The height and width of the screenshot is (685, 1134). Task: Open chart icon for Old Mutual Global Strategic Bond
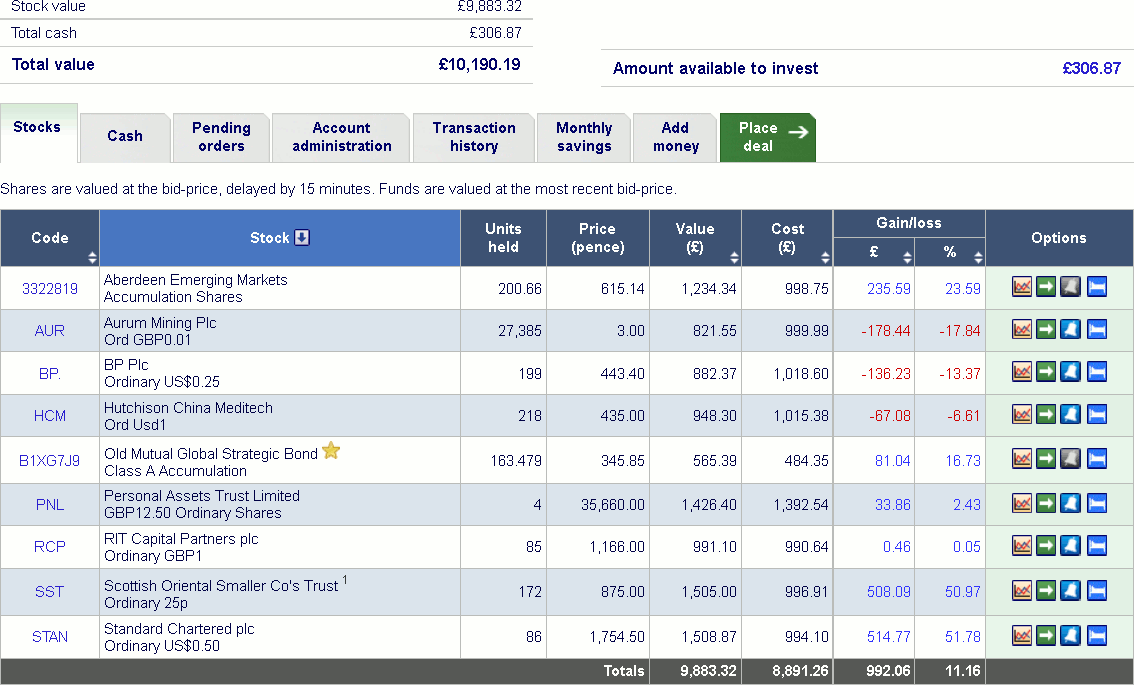click(x=1021, y=459)
